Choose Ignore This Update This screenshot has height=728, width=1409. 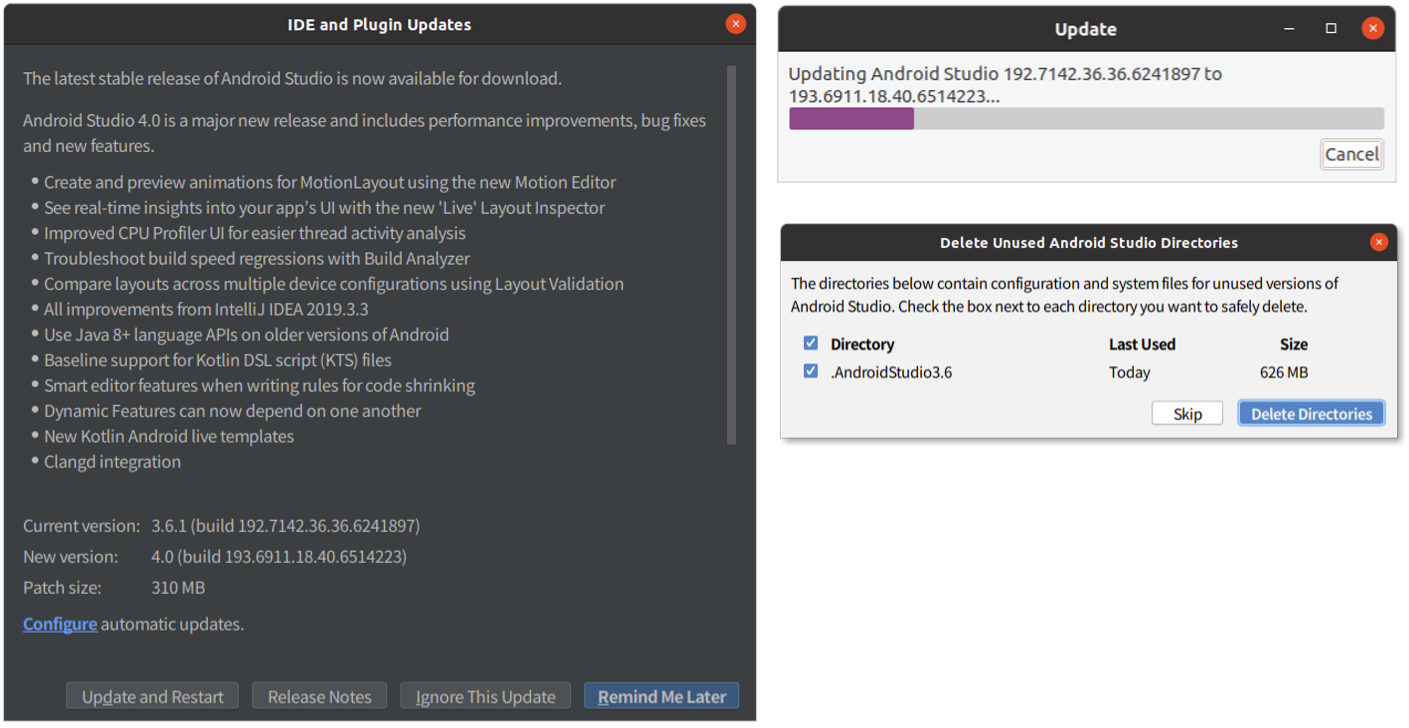(x=486, y=696)
